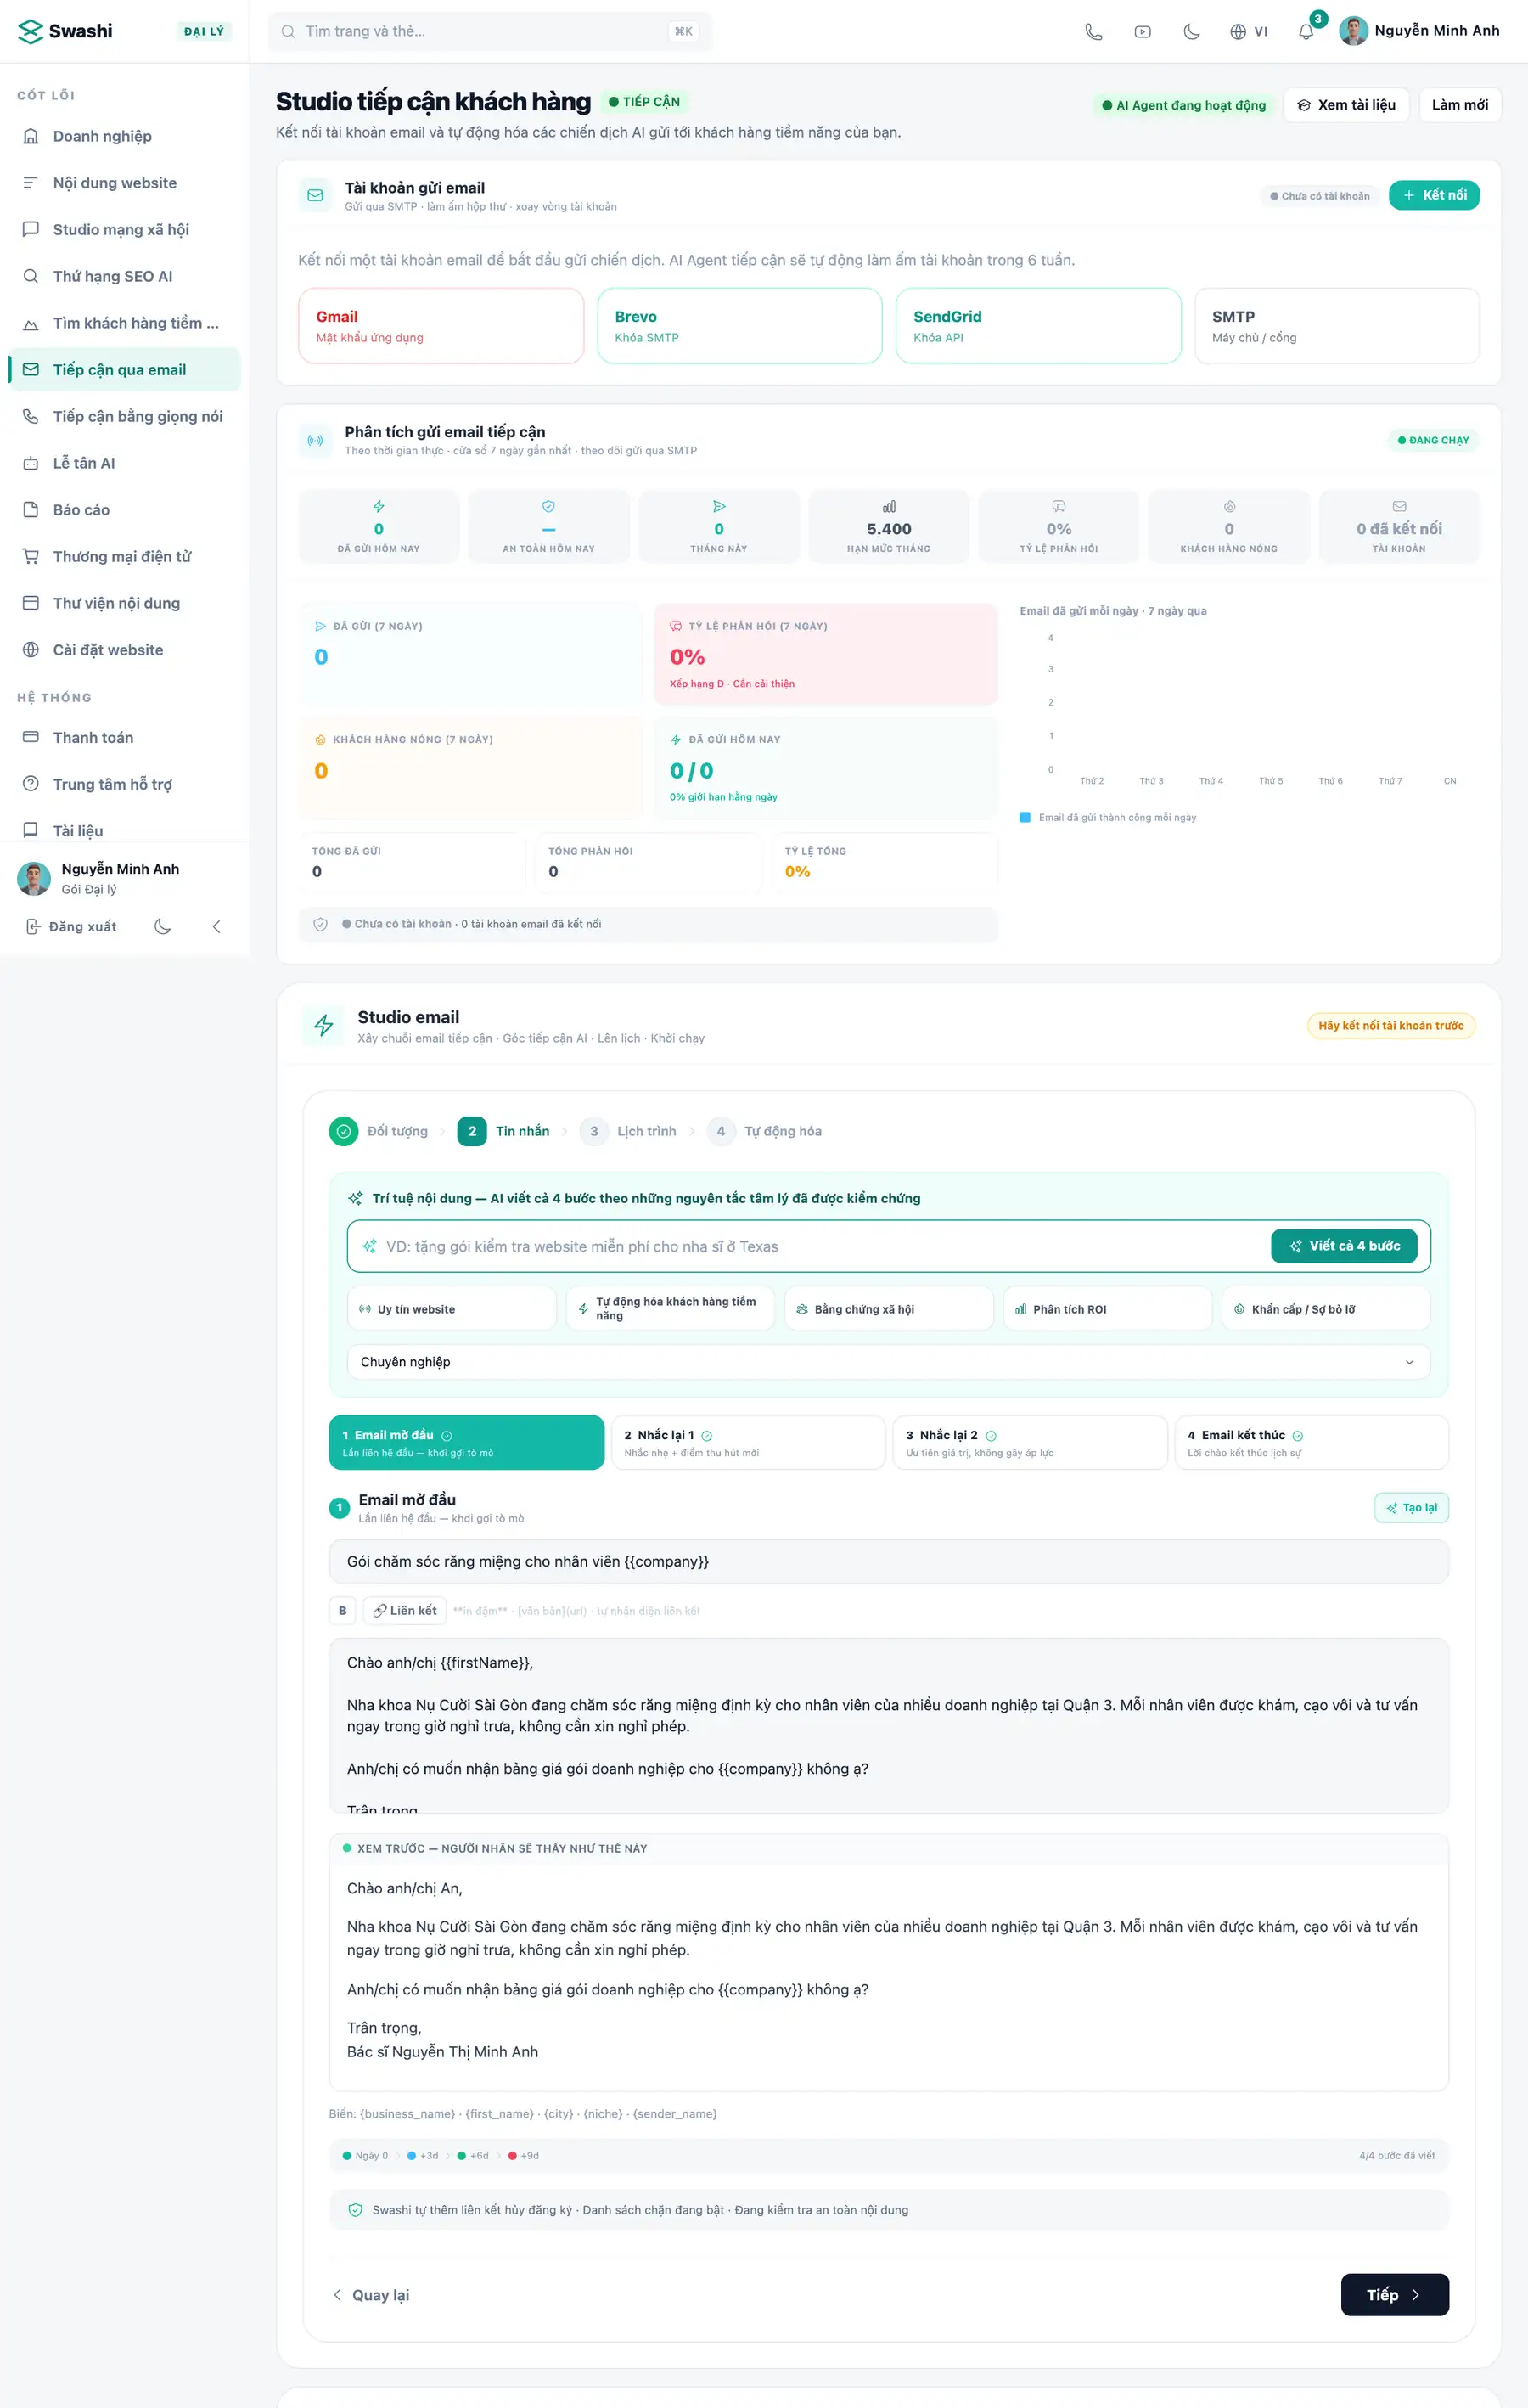The width and height of the screenshot is (1528, 2408).
Task: Click the green Kết nối button
Action: 1434,195
